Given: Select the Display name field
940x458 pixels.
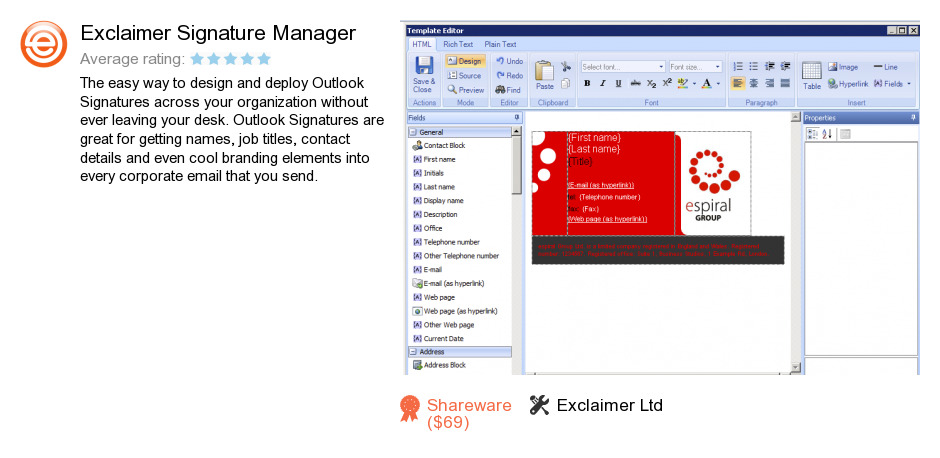Looking at the screenshot, I should 438,201.
